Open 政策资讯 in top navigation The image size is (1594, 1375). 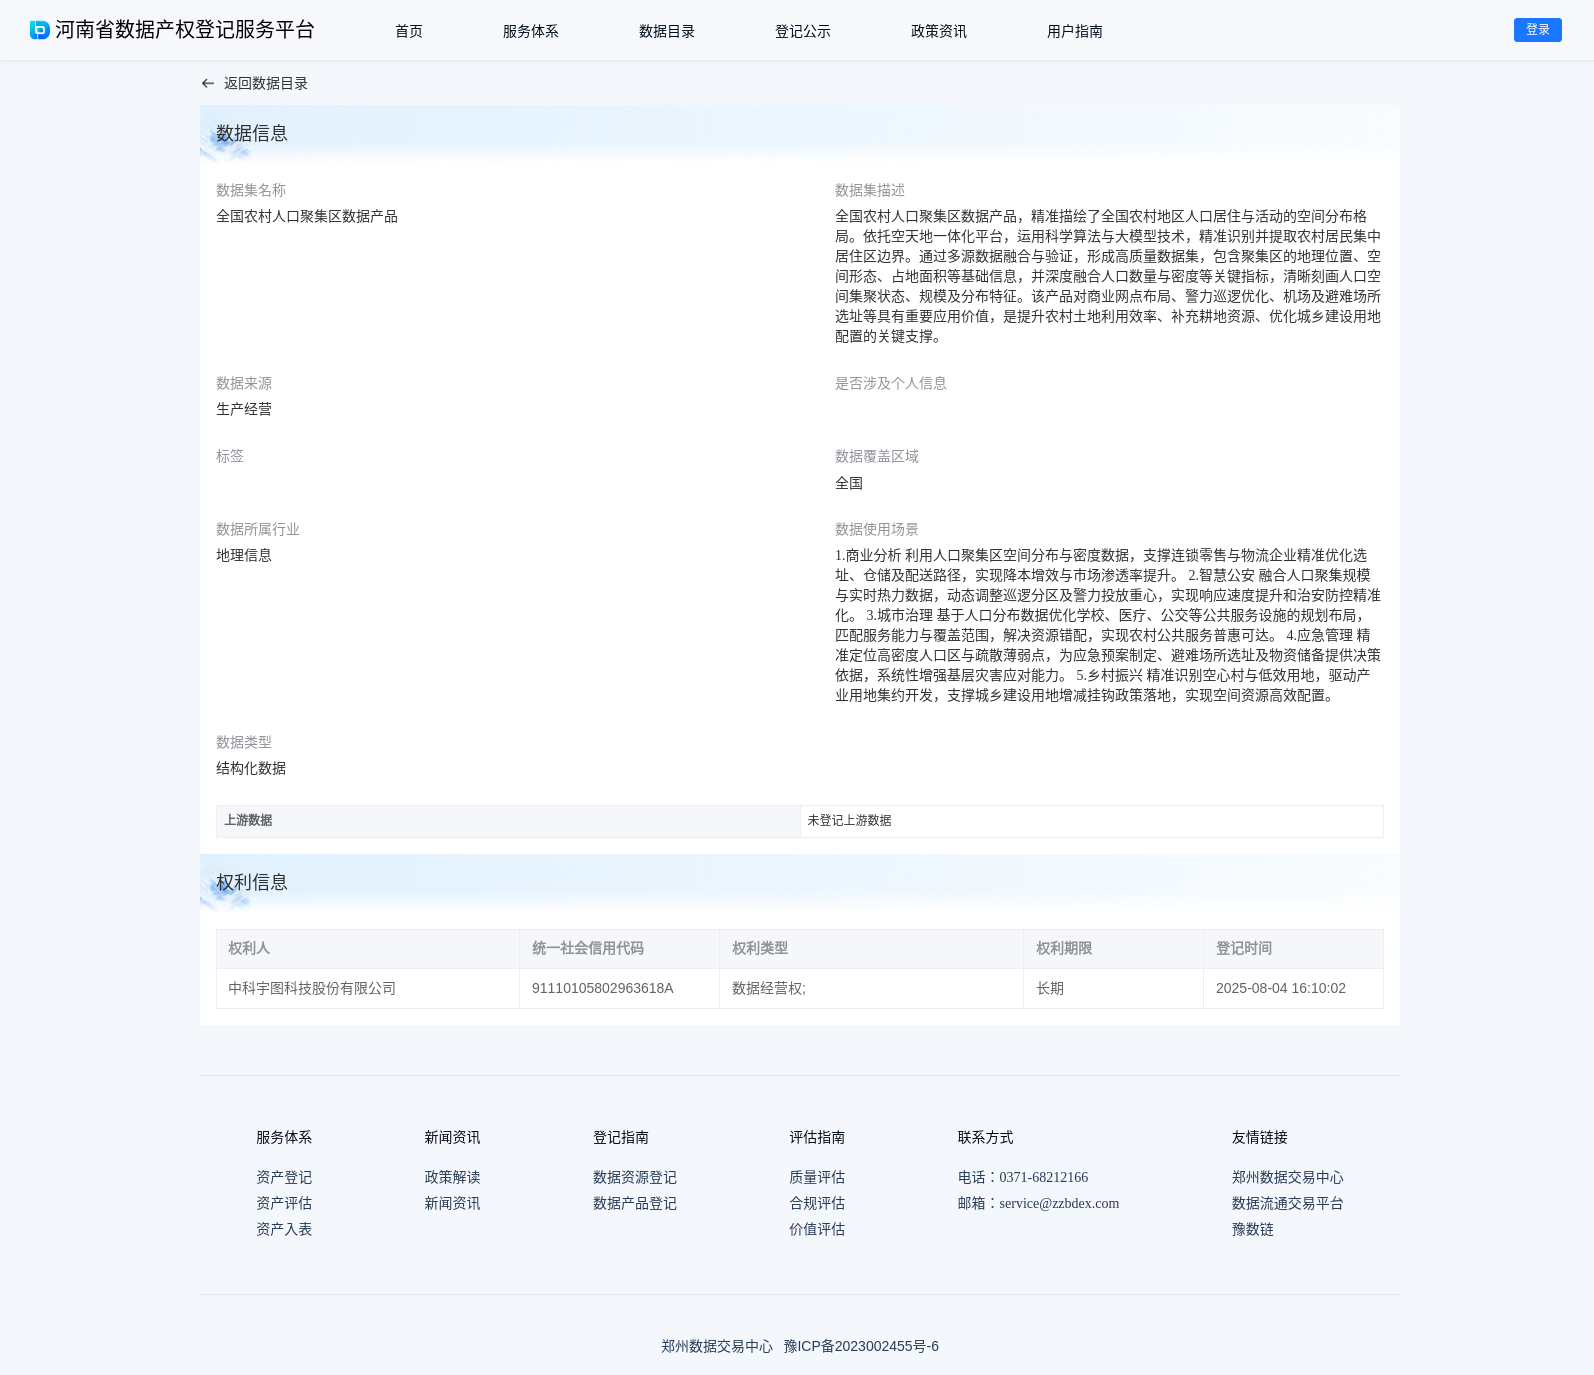click(x=939, y=31)
